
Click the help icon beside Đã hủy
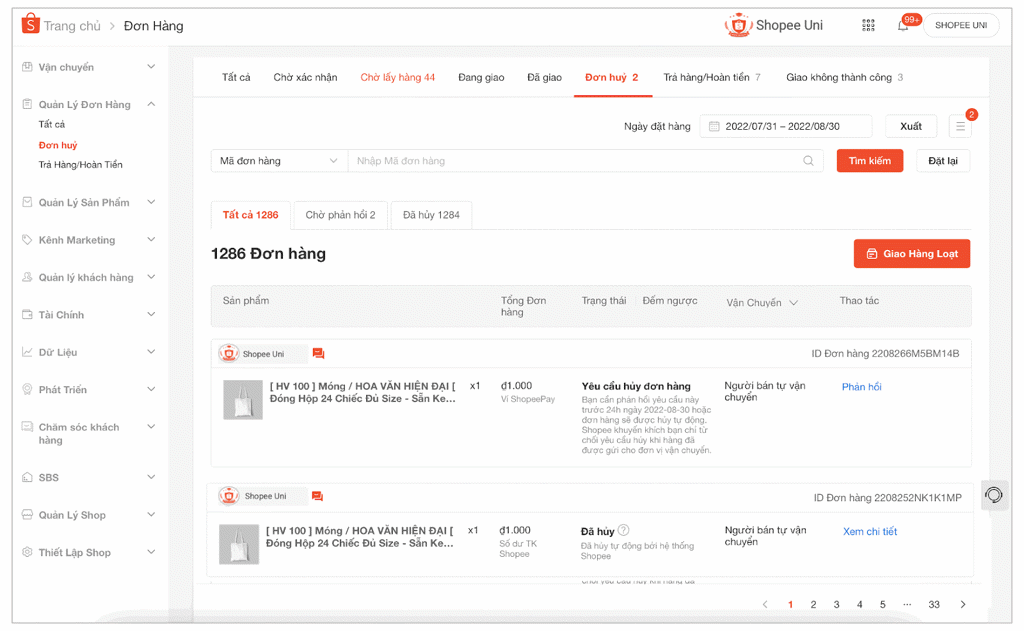point(623,530)
